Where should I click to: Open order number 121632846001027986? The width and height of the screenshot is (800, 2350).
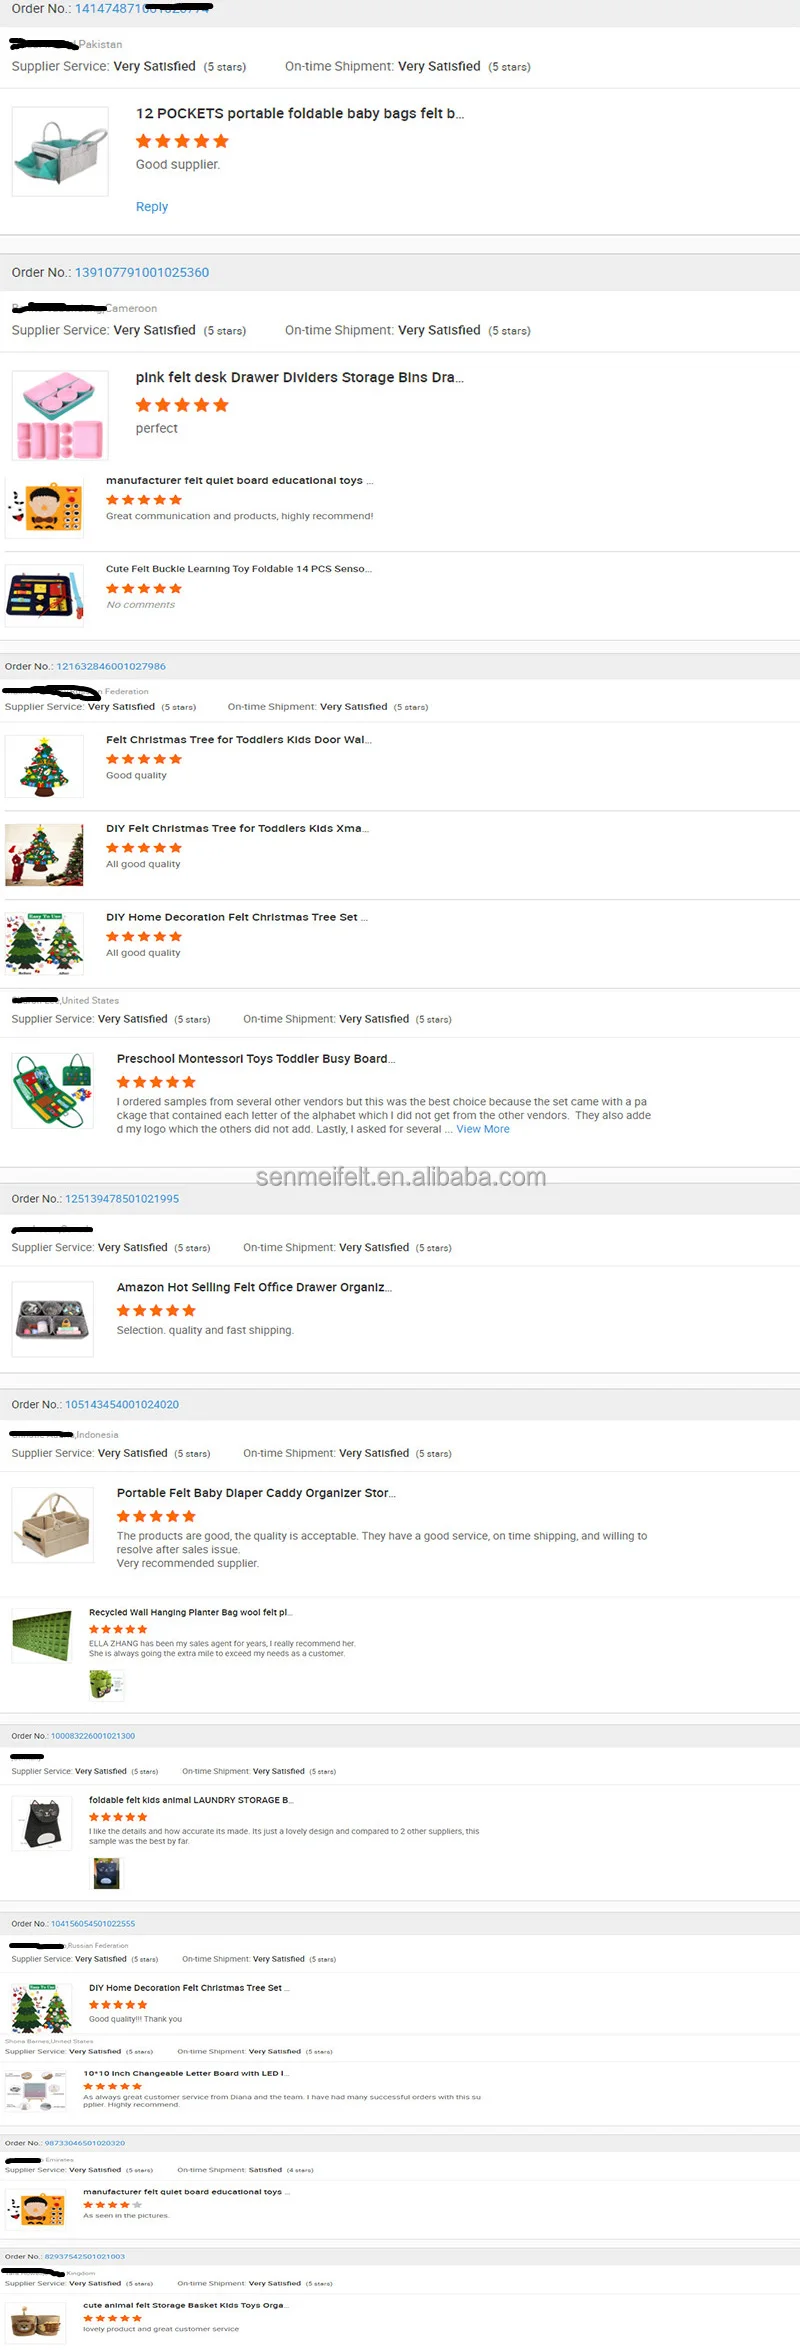[111, 666]
